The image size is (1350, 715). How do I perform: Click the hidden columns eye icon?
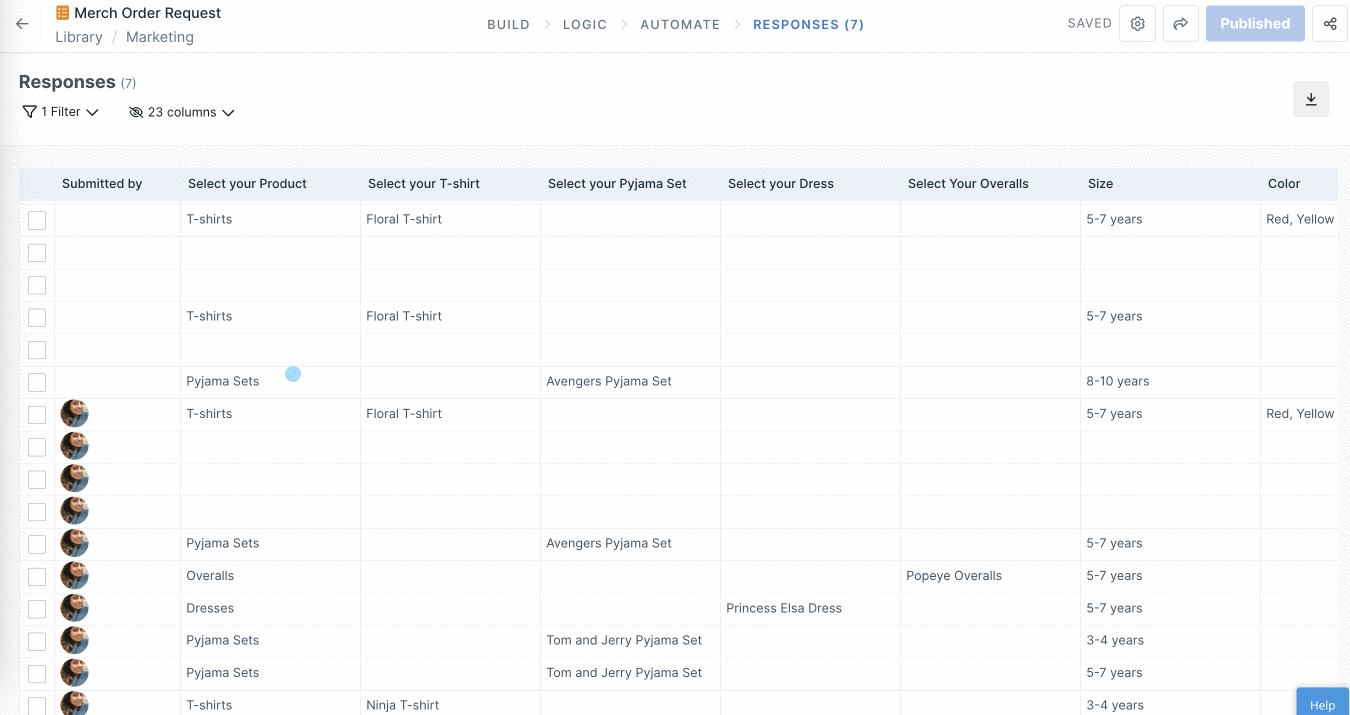pyautogui.click(x=136, y=113)
